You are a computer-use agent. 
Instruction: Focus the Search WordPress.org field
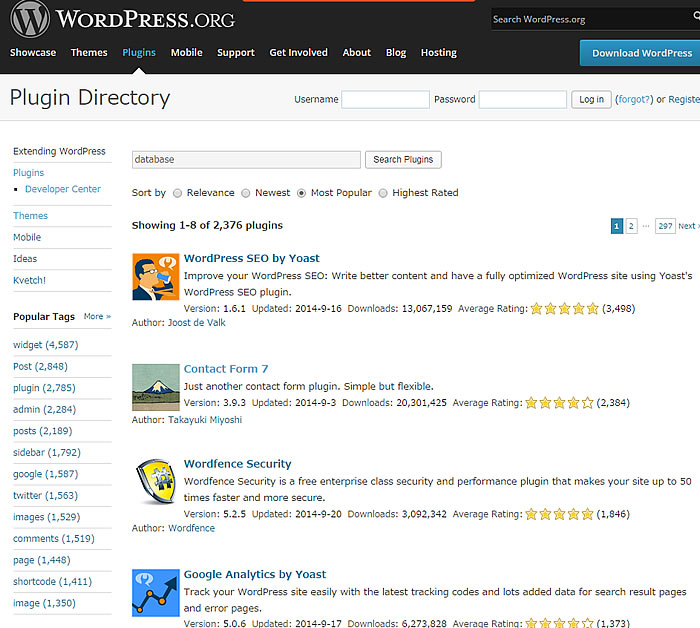click(x=596, y=19)
